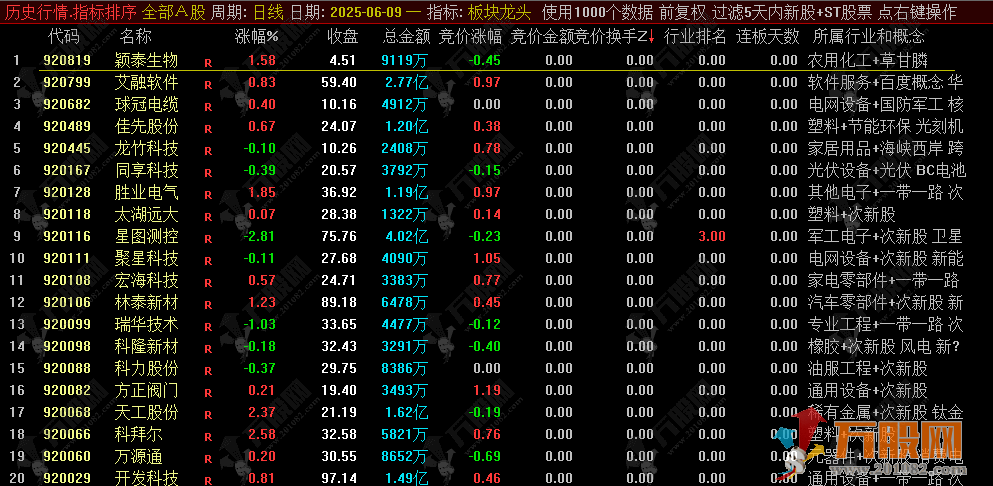The height and width of the screenshot is (486, 993).
Task: Click the R marker beside 开发科技
Action: (x=208, y=482)
